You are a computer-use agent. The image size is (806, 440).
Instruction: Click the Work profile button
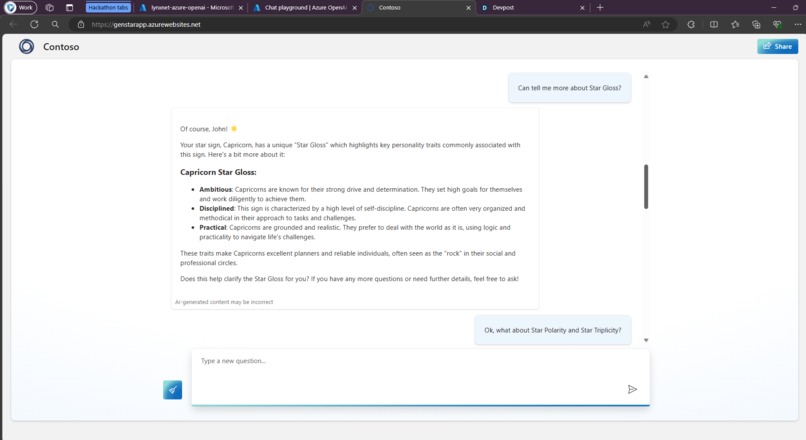pos(20,8)
